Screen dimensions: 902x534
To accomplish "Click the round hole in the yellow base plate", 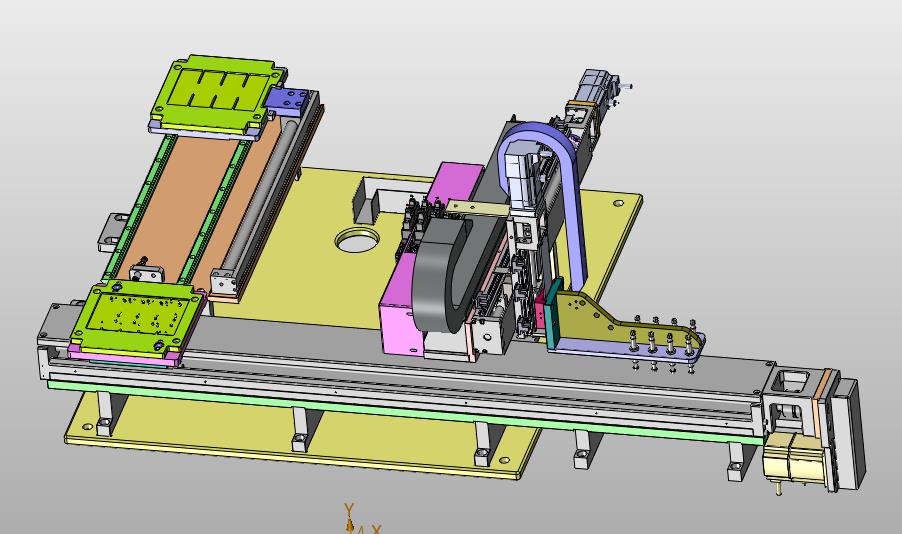I will tap(357, 240).
